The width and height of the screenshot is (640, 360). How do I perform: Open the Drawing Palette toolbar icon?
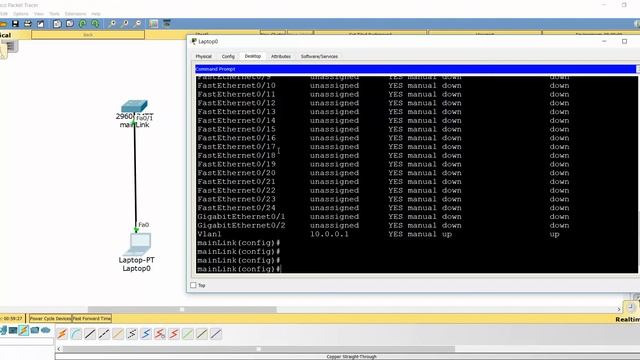pyautogui.click(x=153, y=24)
